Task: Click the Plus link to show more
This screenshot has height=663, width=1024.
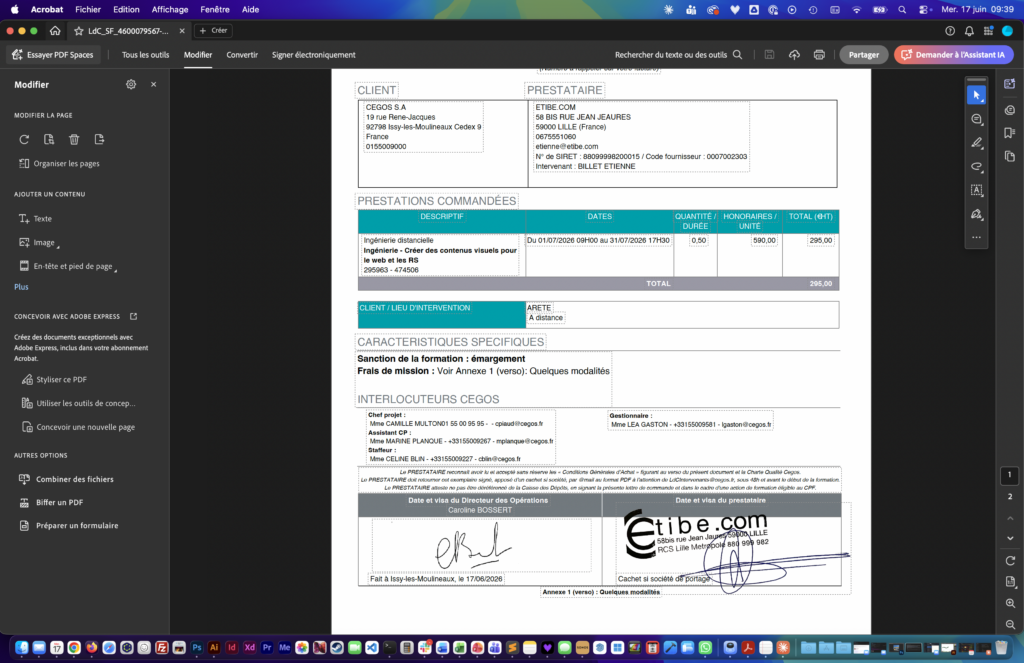Action: (21, 287)
